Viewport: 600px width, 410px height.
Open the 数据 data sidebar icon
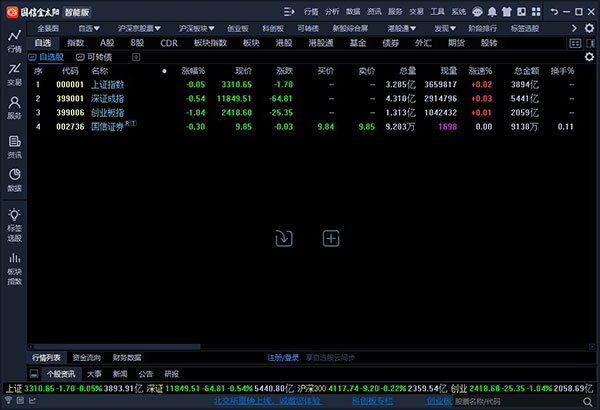pyautogui.click(x=14, y=180)
